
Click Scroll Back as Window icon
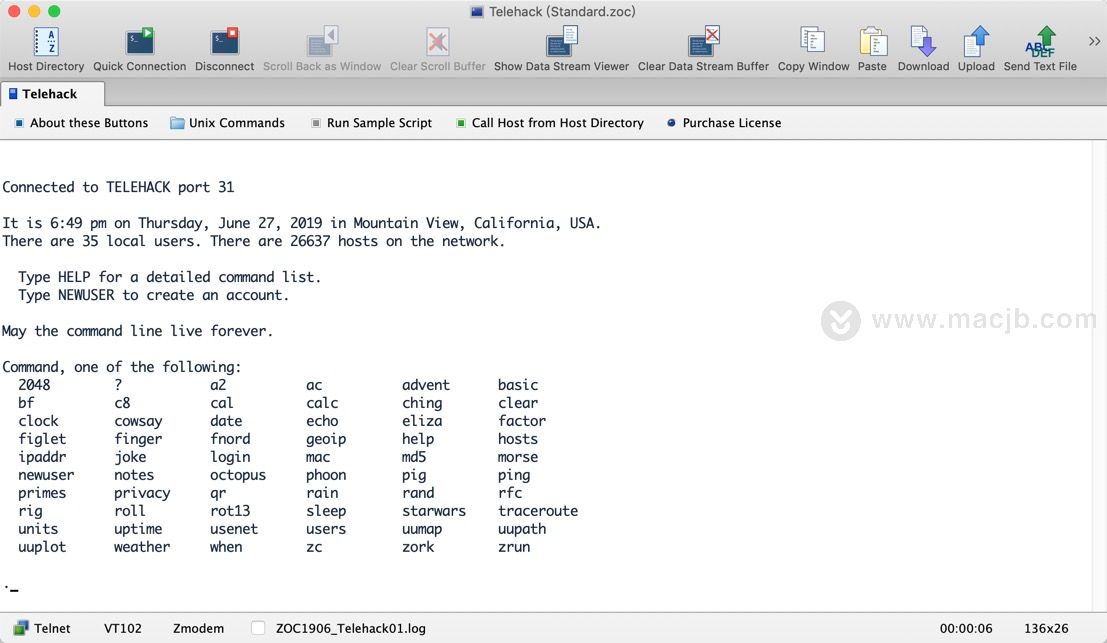click(322, 42)
